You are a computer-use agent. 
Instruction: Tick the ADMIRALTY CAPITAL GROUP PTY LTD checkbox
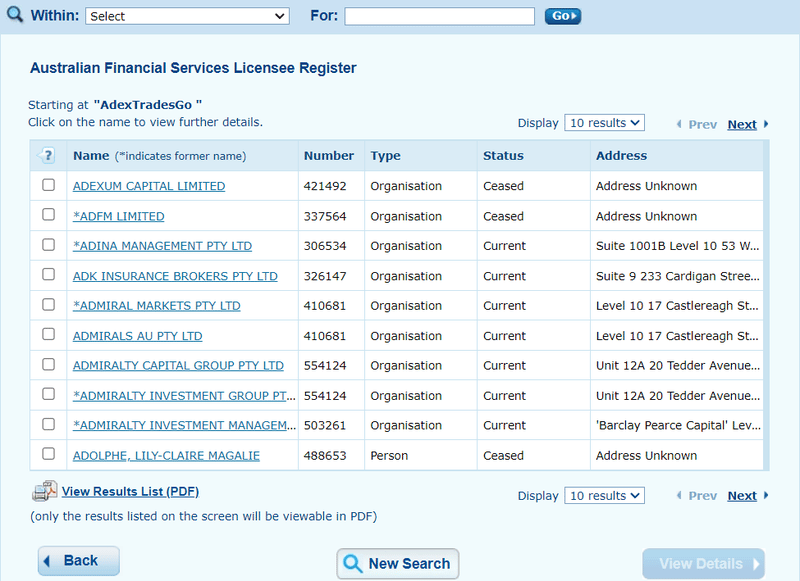point(48,364)
